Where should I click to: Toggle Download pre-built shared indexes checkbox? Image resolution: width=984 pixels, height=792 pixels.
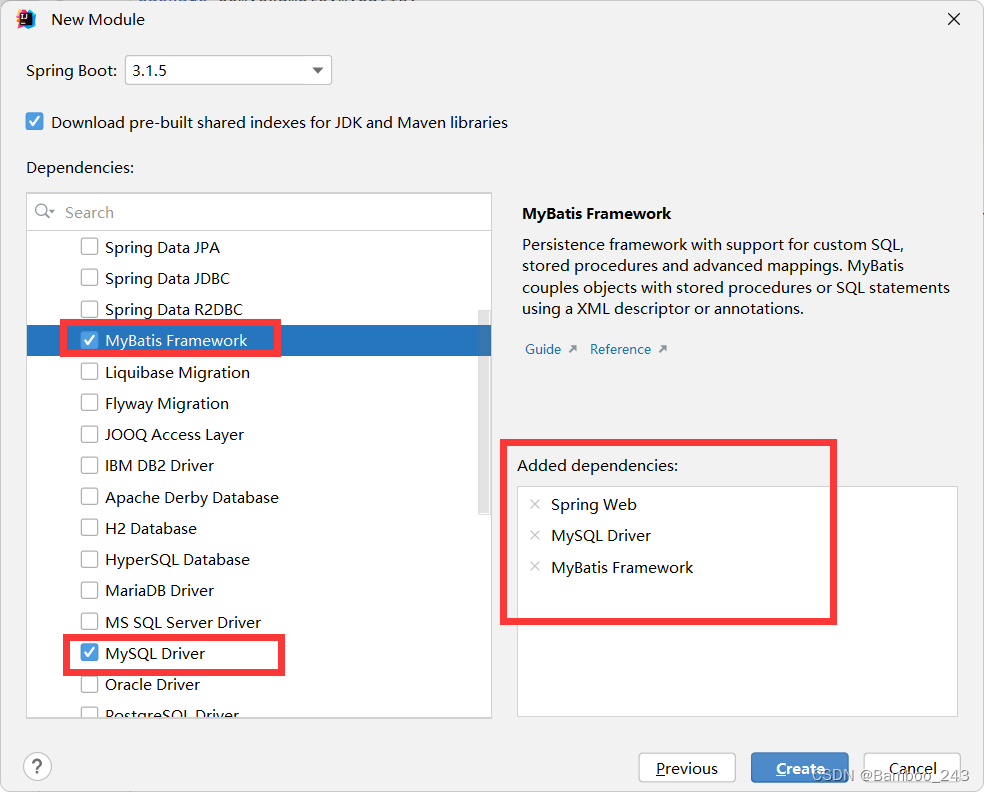(x=35, y=121)
